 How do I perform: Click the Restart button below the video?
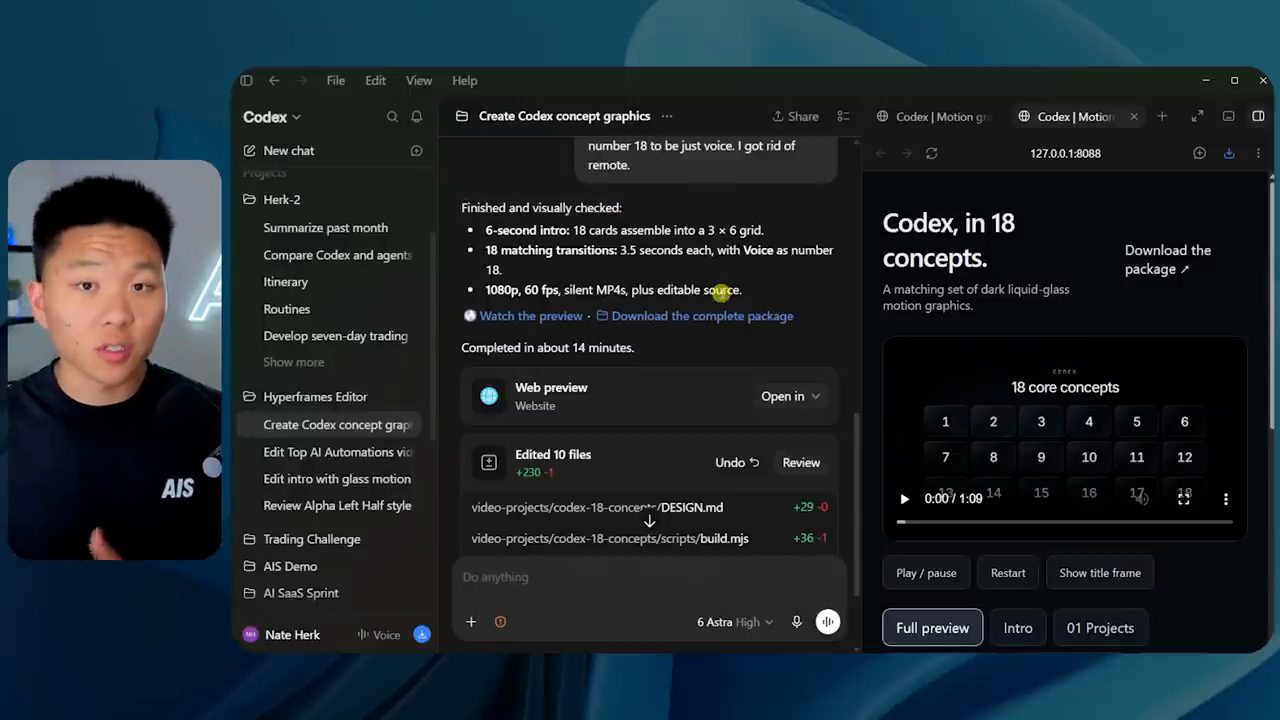tap(1008, 573)
